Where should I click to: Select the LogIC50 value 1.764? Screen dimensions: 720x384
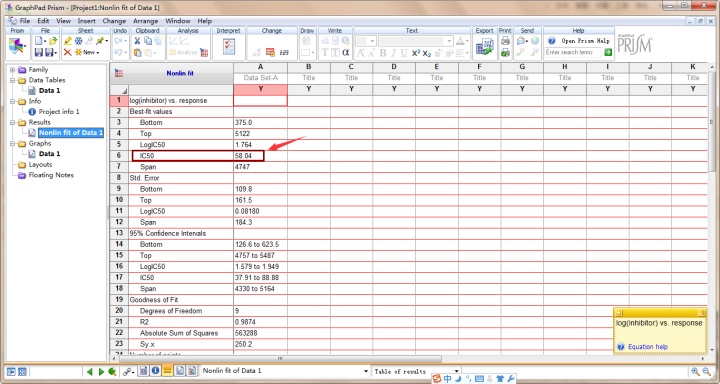coord(260,145)
